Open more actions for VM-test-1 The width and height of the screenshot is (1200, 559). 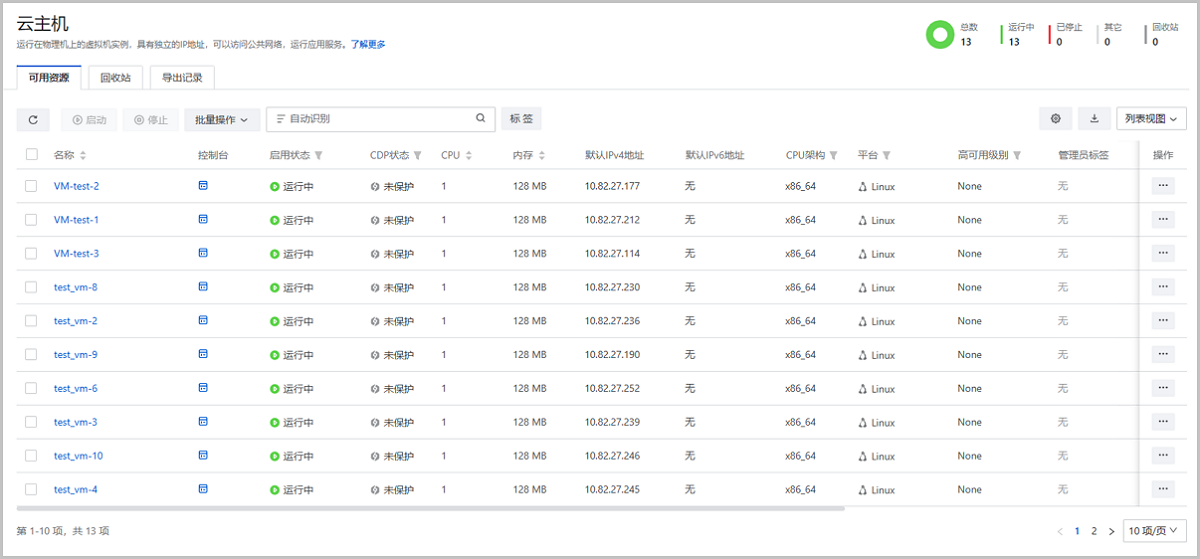[1162, 219]
